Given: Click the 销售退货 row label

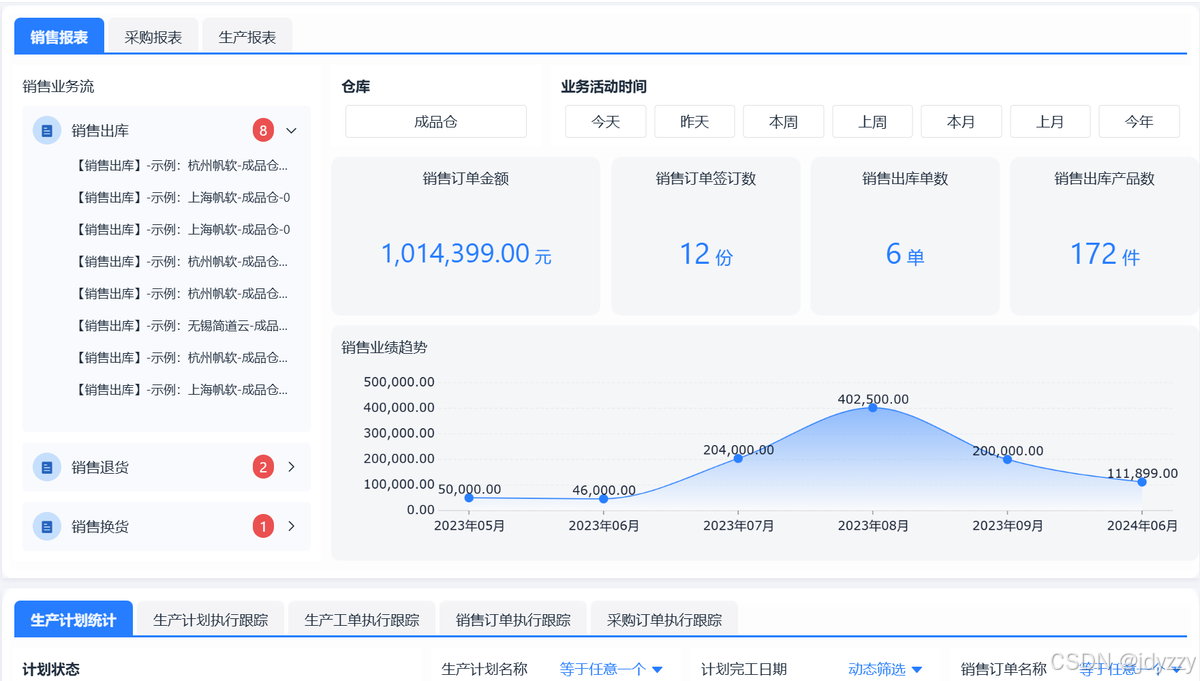Looking at the screenshot, I should tap(100, 467).
